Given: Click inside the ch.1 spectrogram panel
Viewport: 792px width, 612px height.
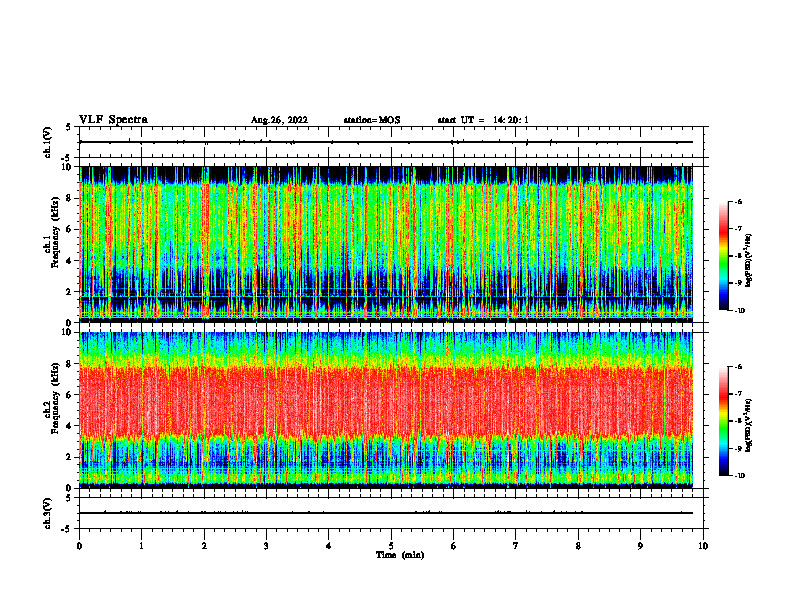Looking at the screenshot, I should (386, 244).
